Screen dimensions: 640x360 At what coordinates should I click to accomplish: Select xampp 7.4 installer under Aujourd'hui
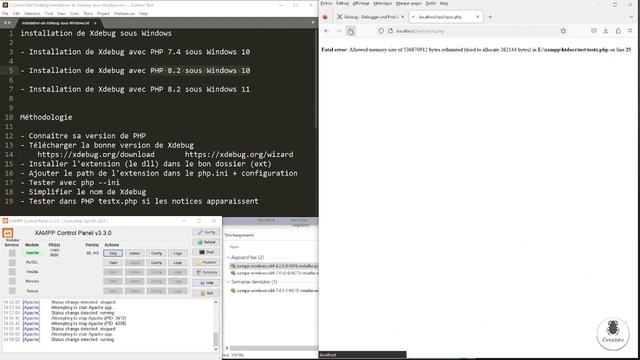tap(274, 273)
